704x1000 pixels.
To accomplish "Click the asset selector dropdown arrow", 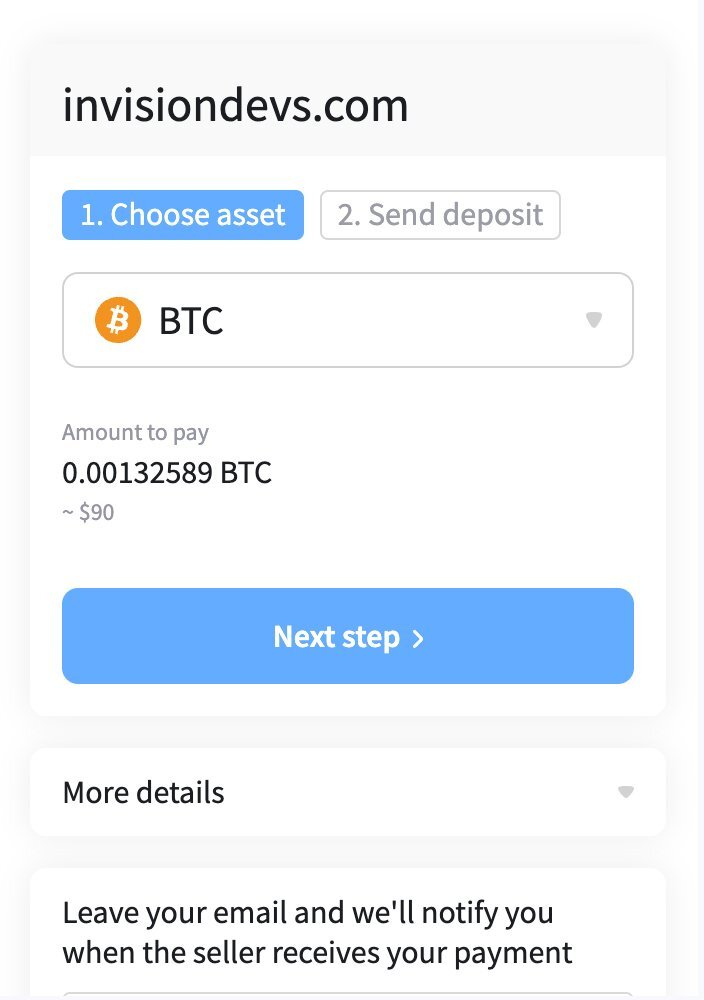I will 594,320.
